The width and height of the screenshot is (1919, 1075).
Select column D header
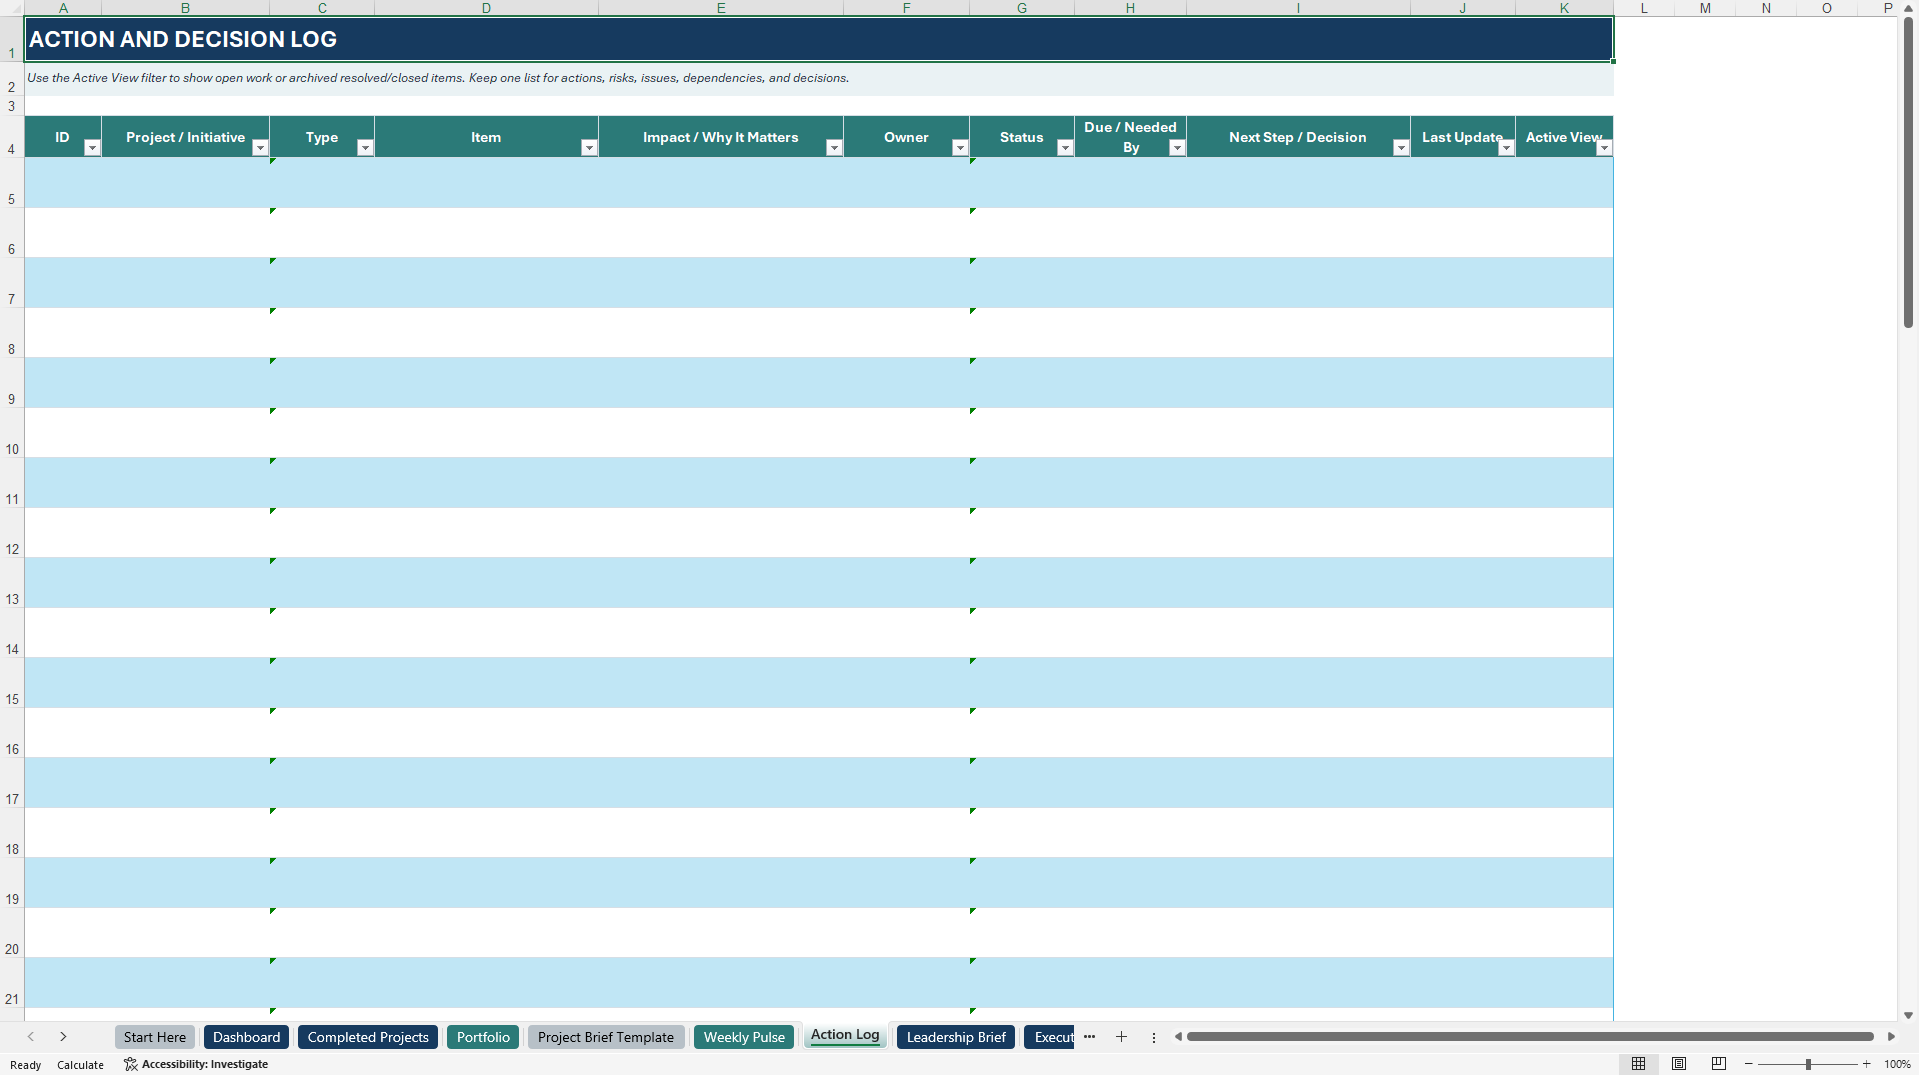point(486,8)
